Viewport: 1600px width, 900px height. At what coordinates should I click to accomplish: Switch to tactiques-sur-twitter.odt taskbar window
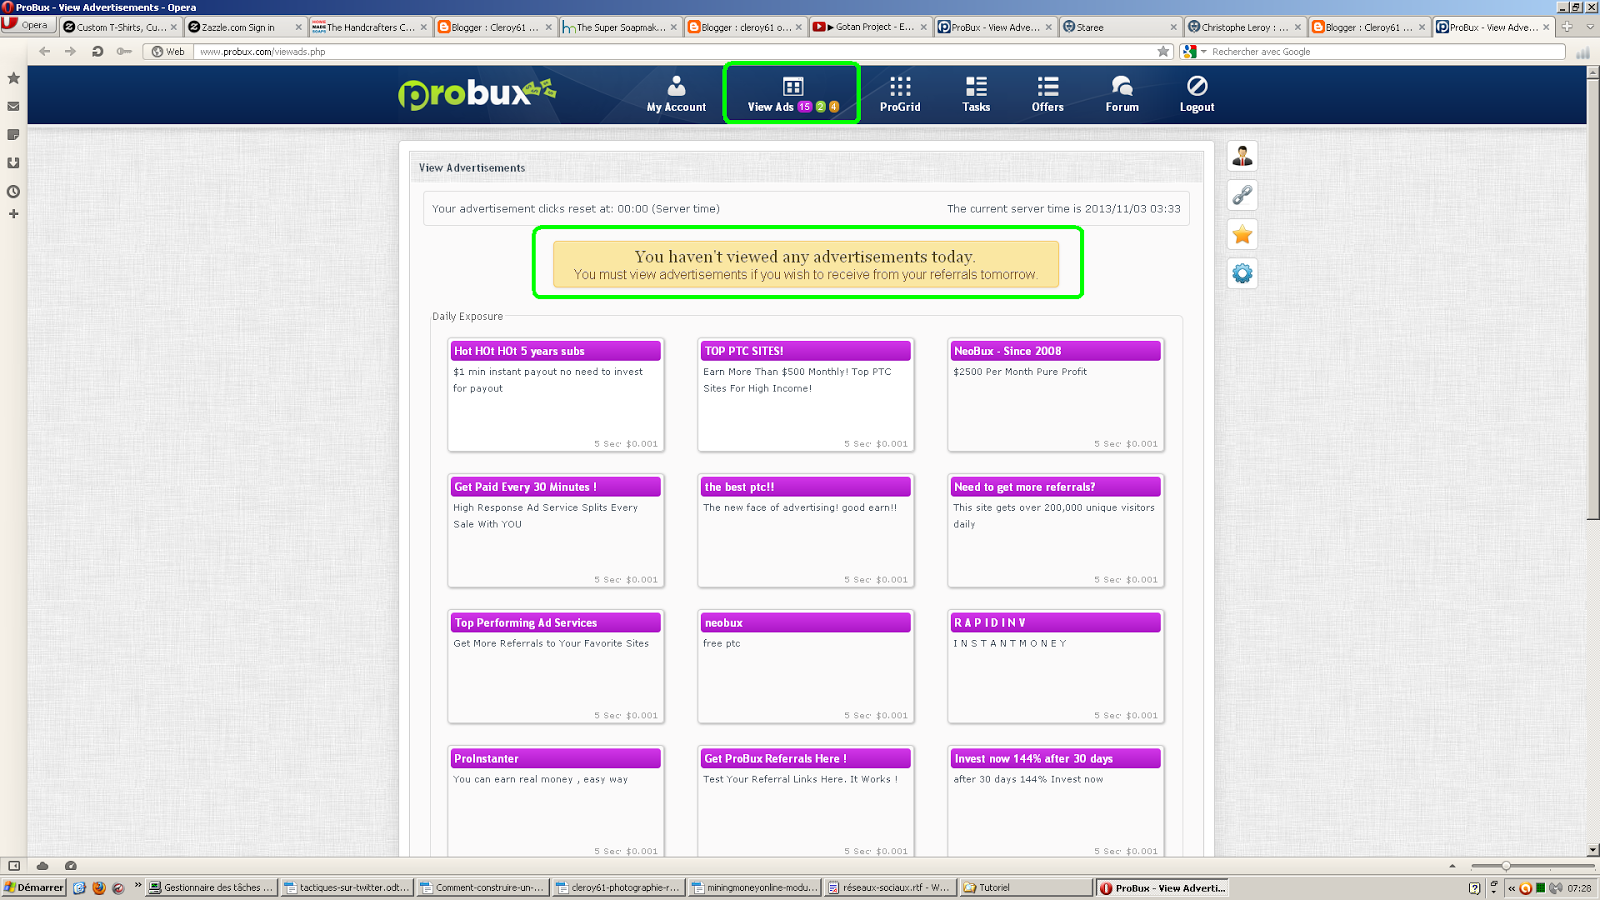pyautogui.click(x=347, y=887)
